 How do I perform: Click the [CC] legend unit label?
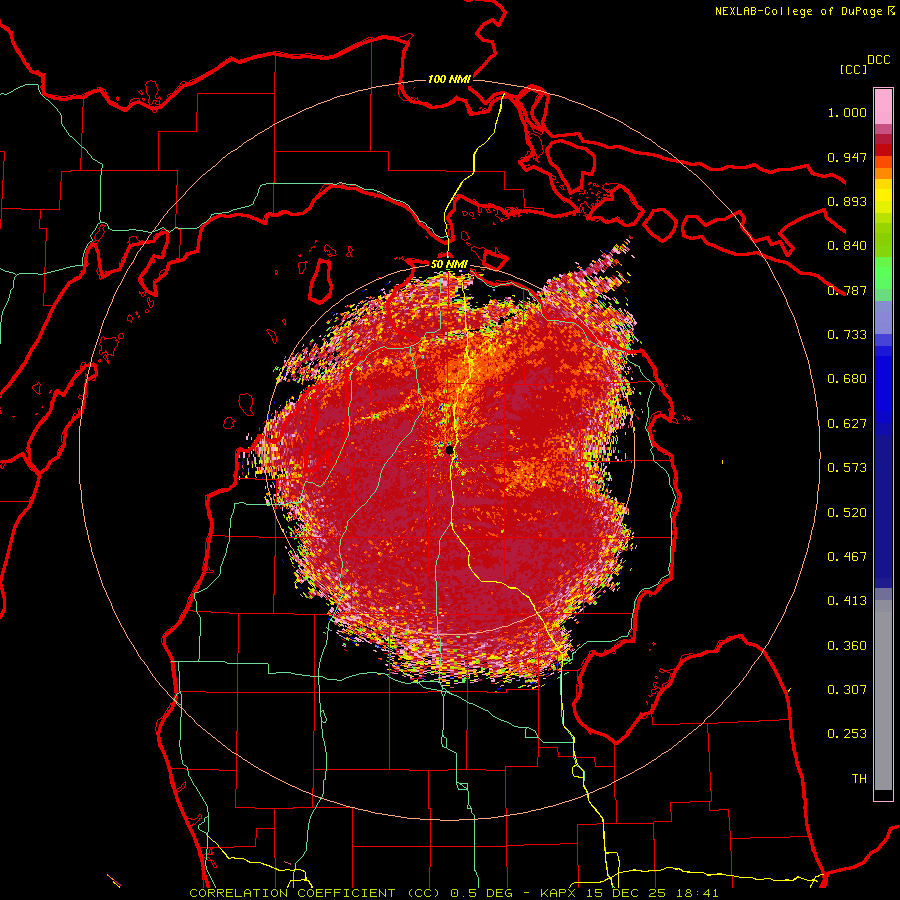853,69
